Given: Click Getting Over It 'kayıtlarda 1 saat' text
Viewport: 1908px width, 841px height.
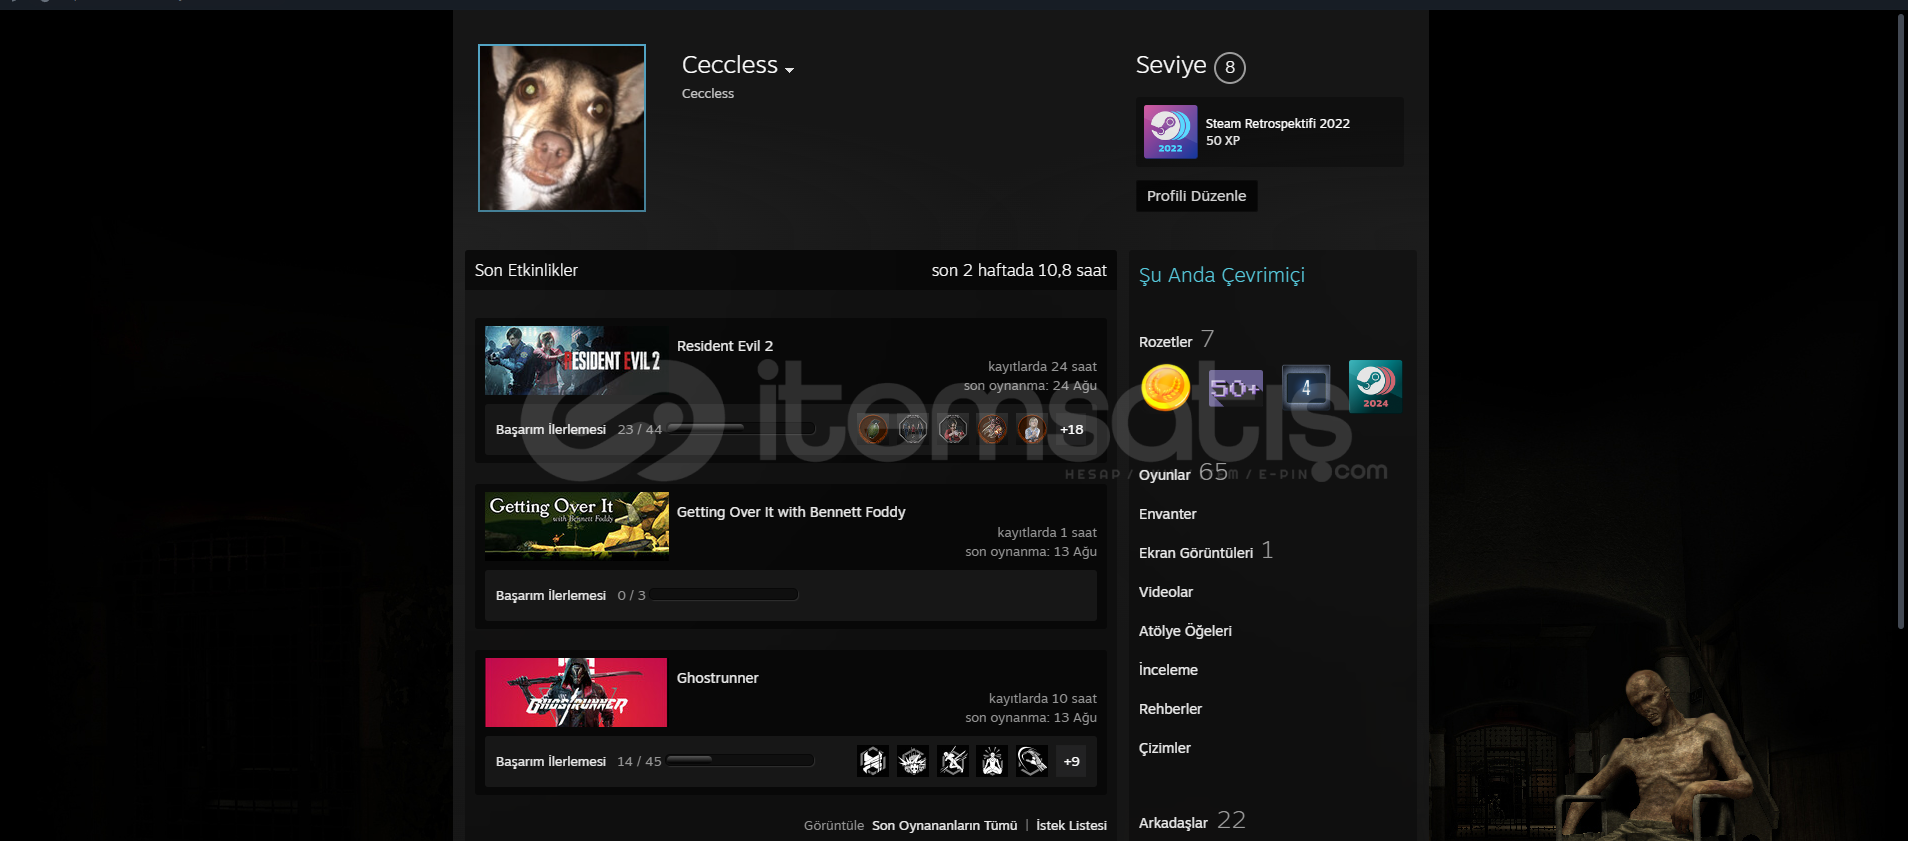Looking at the screenshot, I should (1047, 533).
